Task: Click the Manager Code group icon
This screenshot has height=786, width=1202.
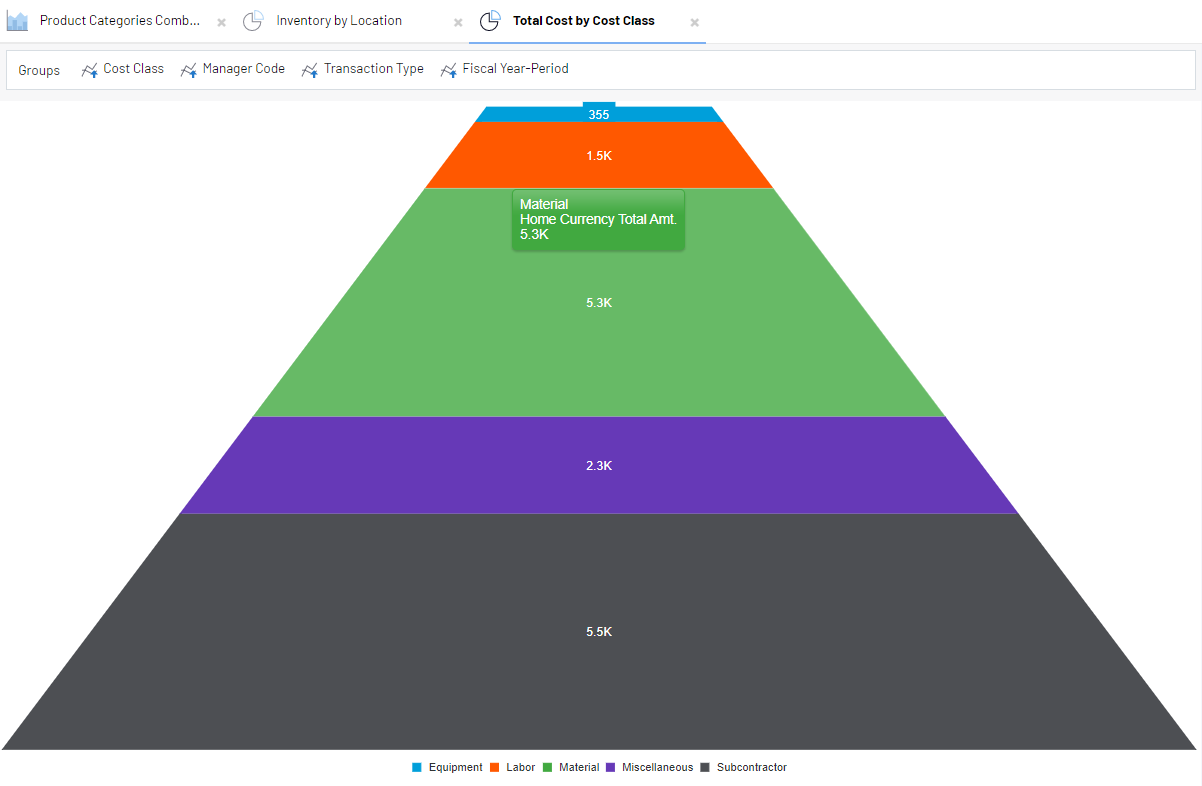Action: (189, 70)
